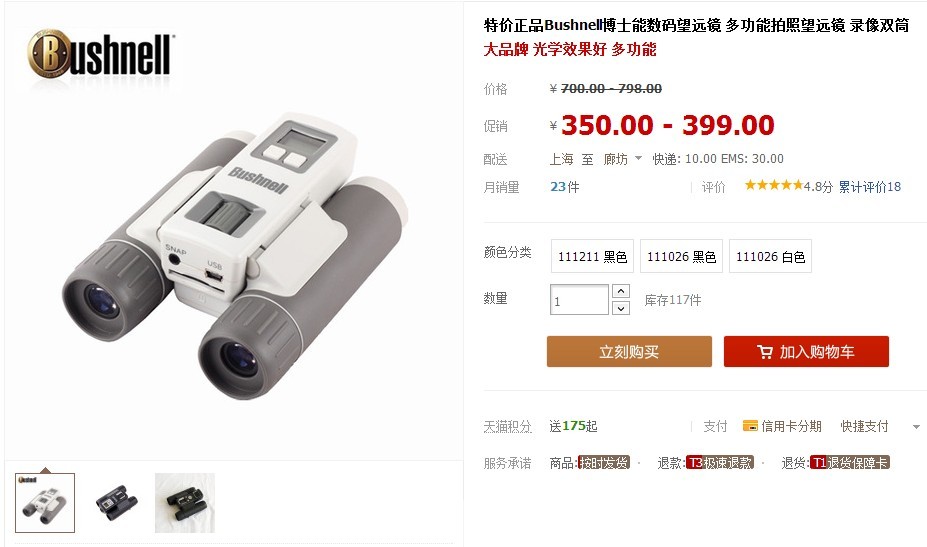Open the 累计评价18 reviews link
The width and height of the screenshot is (927, 547).
tap(870, 187)
